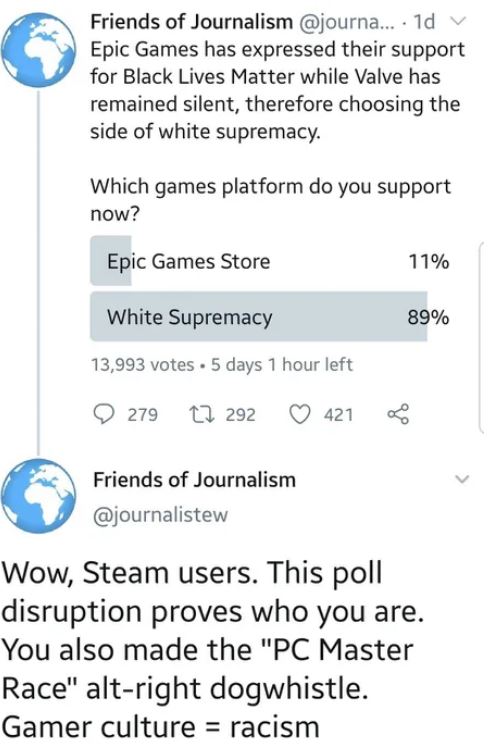Like the poll tweet with the heart icon
Screen dimensions: 501x744
(300, 414)
